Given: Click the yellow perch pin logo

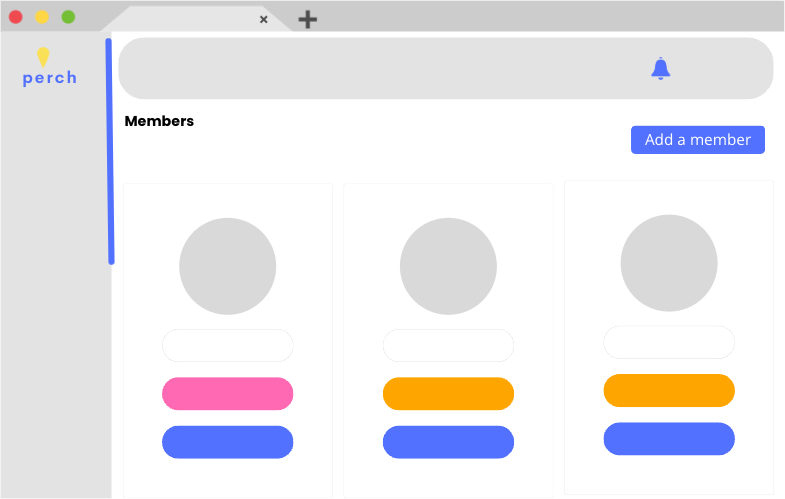Looking at the screenshot, I should coord(43,57).
